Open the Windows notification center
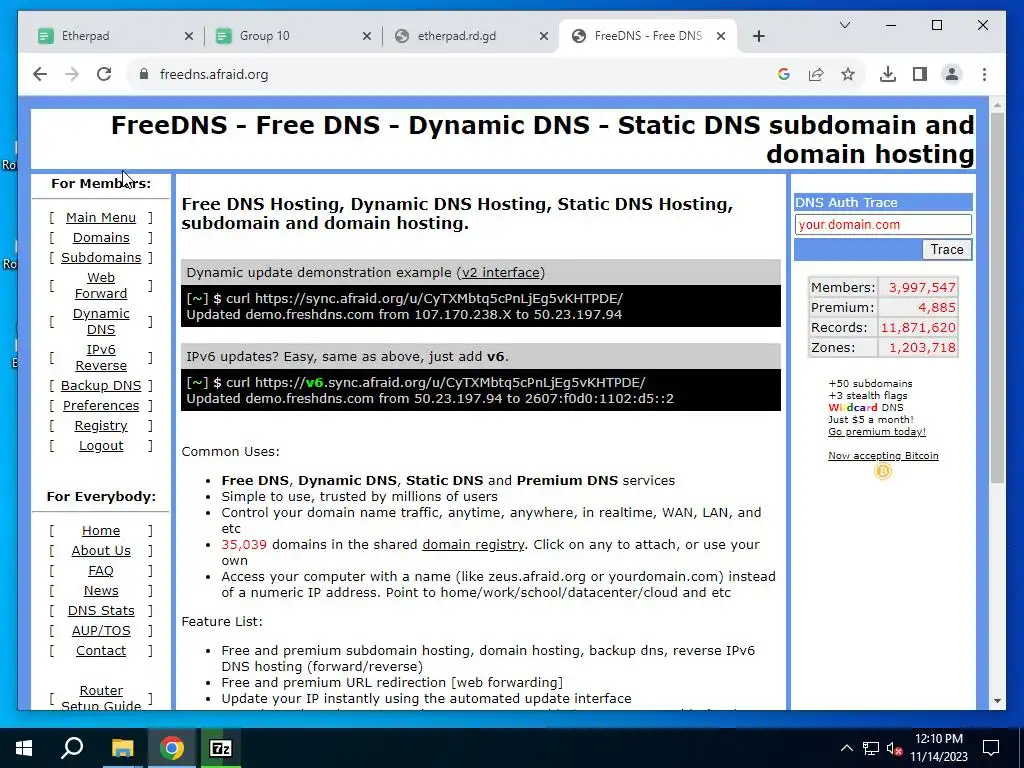The width and height of the screenshot is (1024, 768). click(x=991, y=748)
